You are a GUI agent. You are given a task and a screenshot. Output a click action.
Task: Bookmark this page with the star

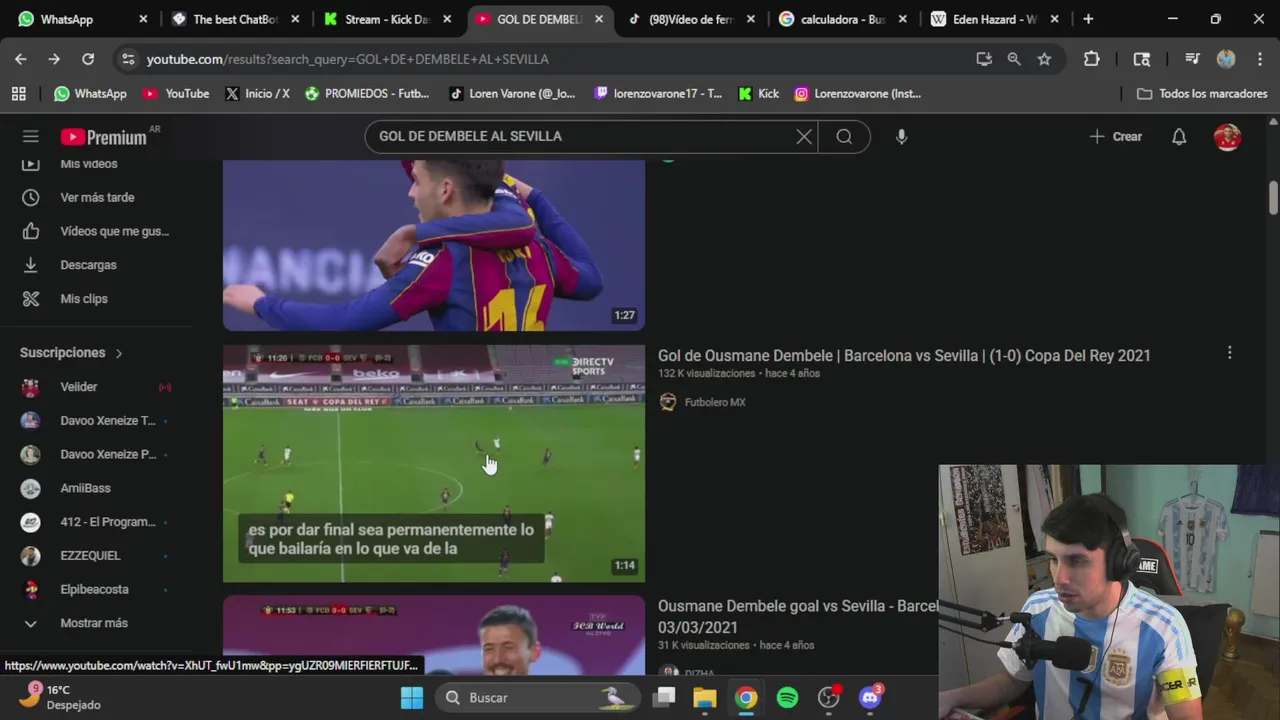coord(1044,59)
